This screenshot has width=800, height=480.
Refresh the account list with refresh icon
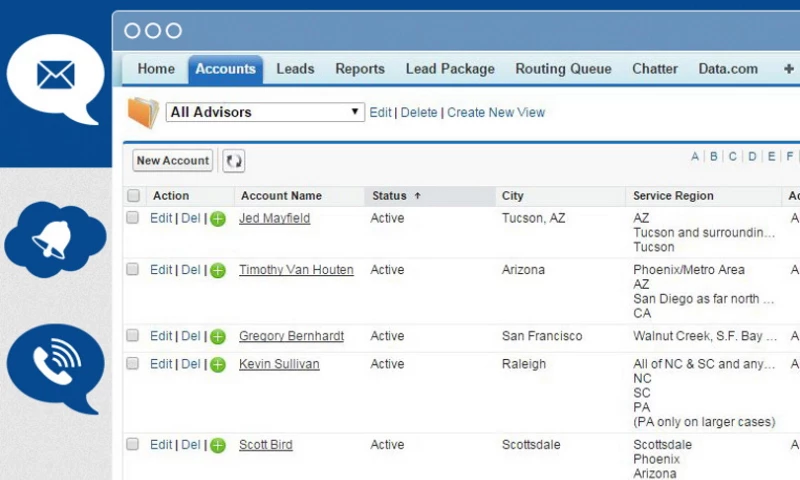(x=234, y=161)
